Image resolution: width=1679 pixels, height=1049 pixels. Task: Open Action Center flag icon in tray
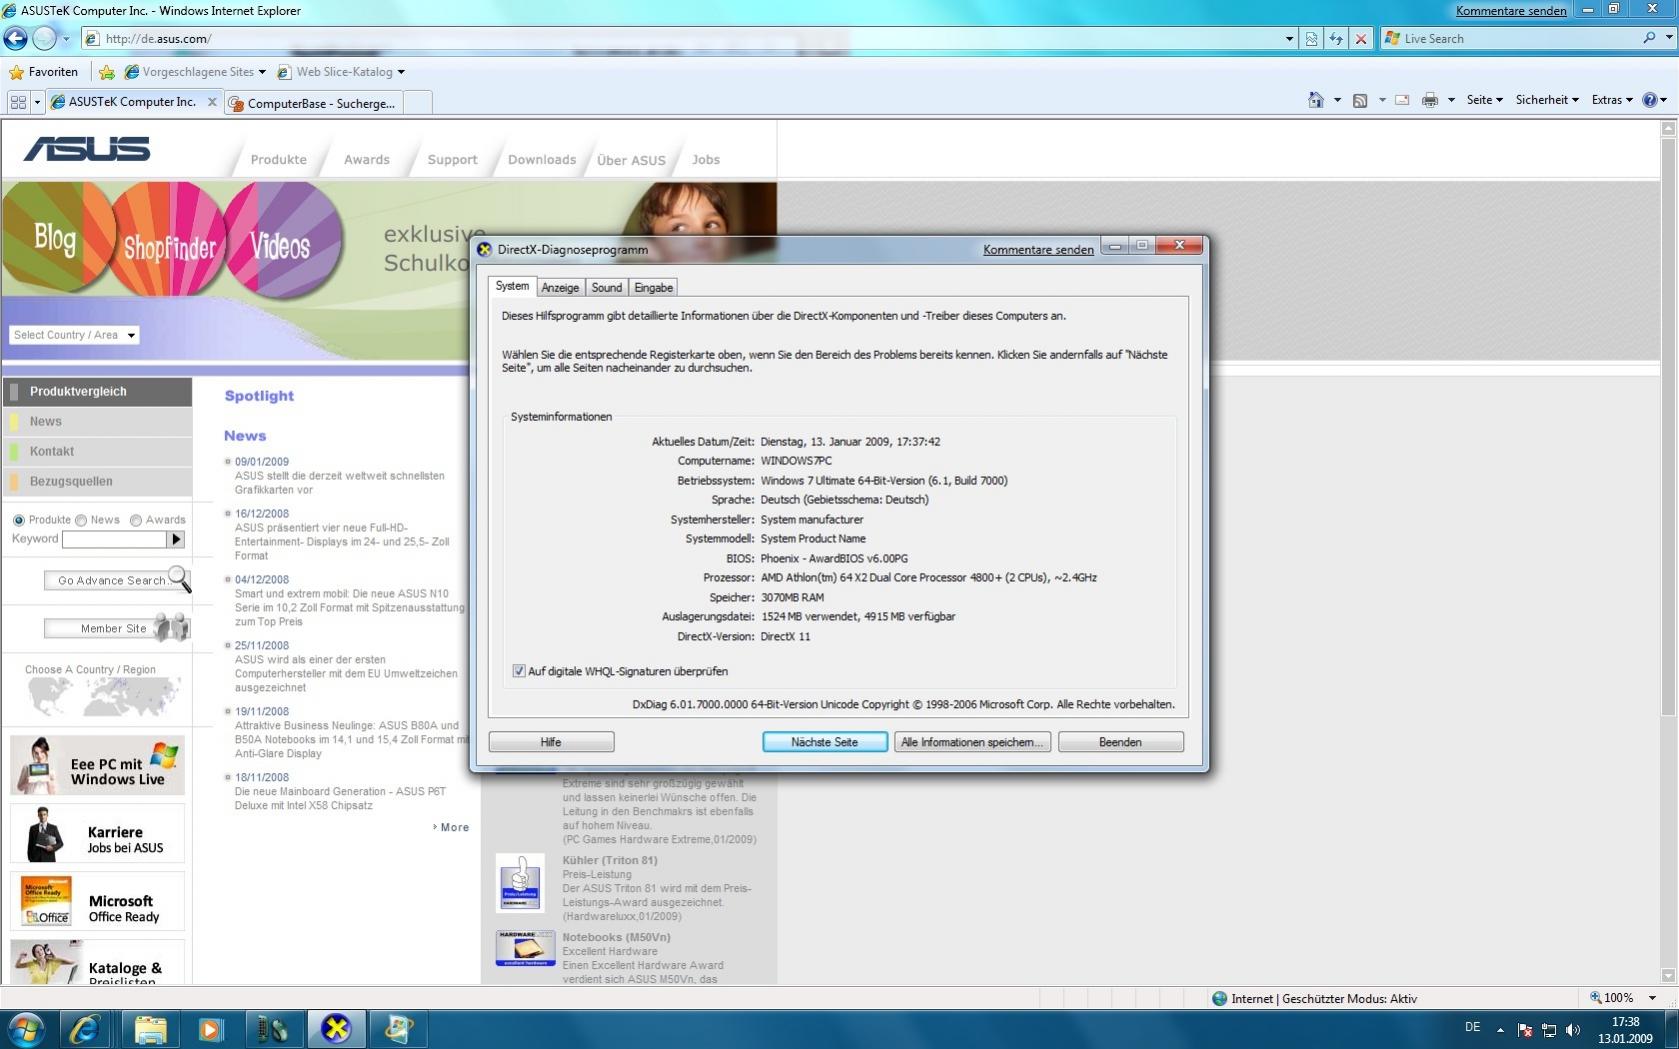[x=1525, y=1030]
